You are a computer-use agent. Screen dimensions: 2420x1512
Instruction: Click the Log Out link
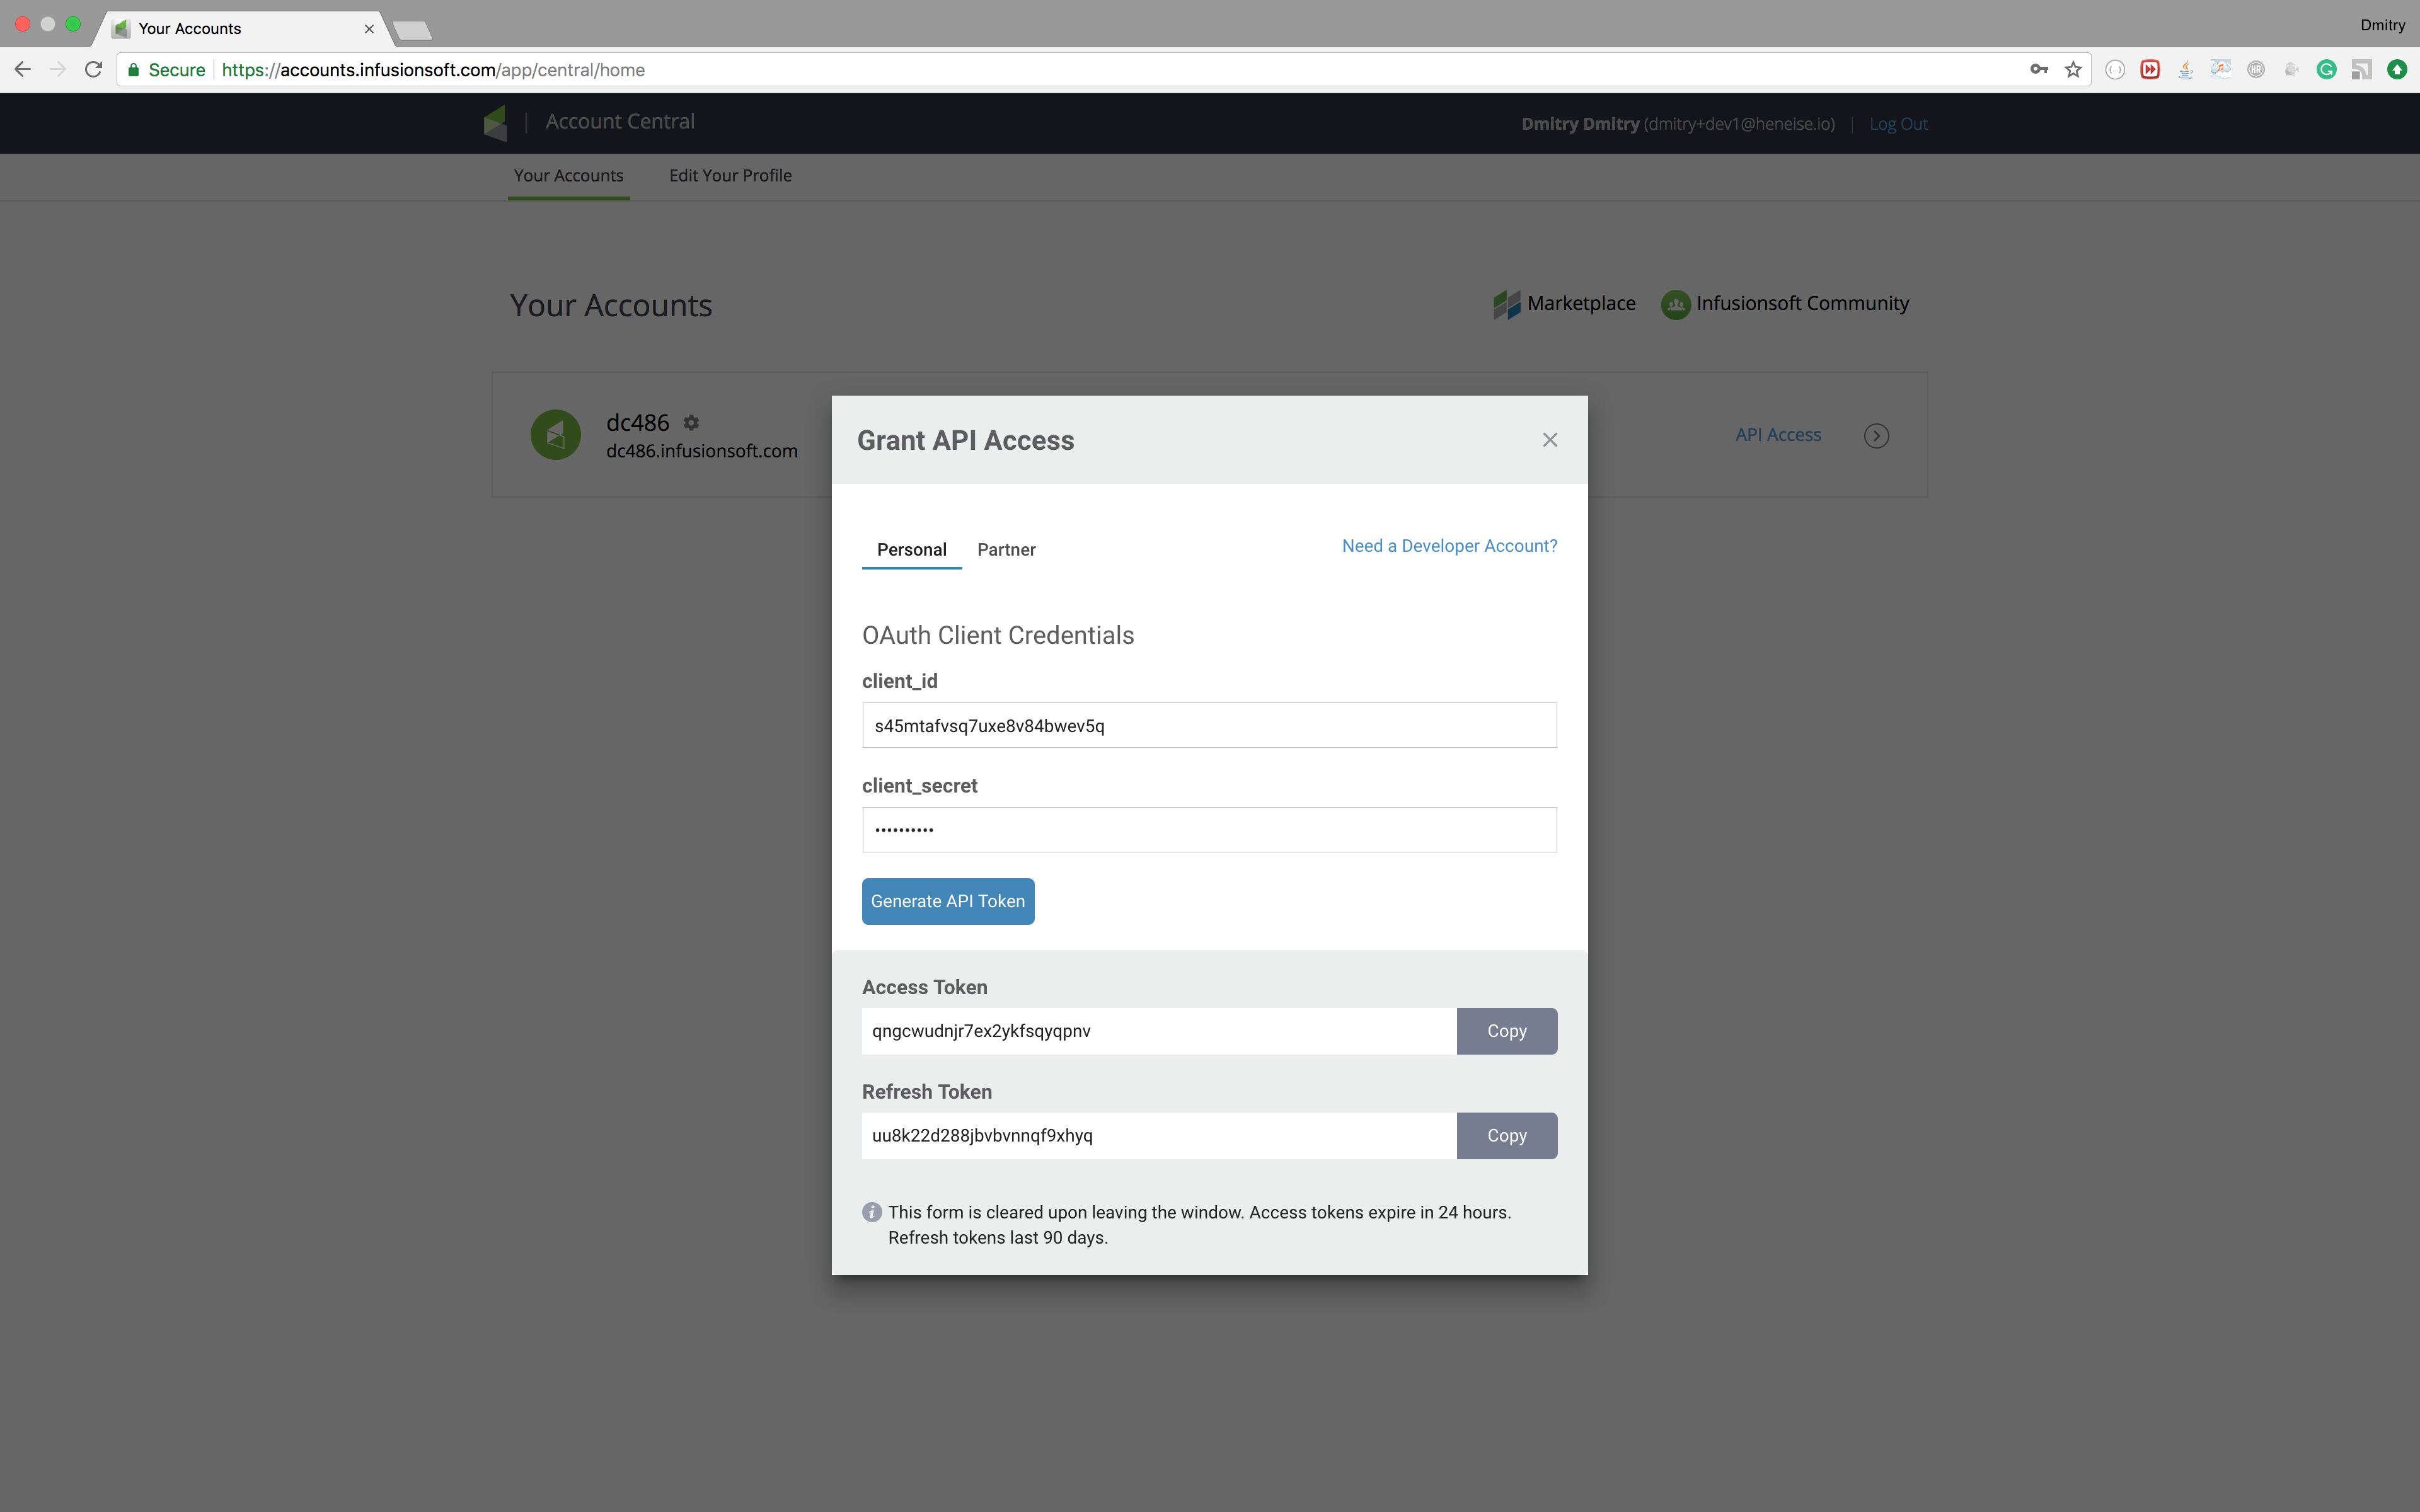click(1898, 124)
